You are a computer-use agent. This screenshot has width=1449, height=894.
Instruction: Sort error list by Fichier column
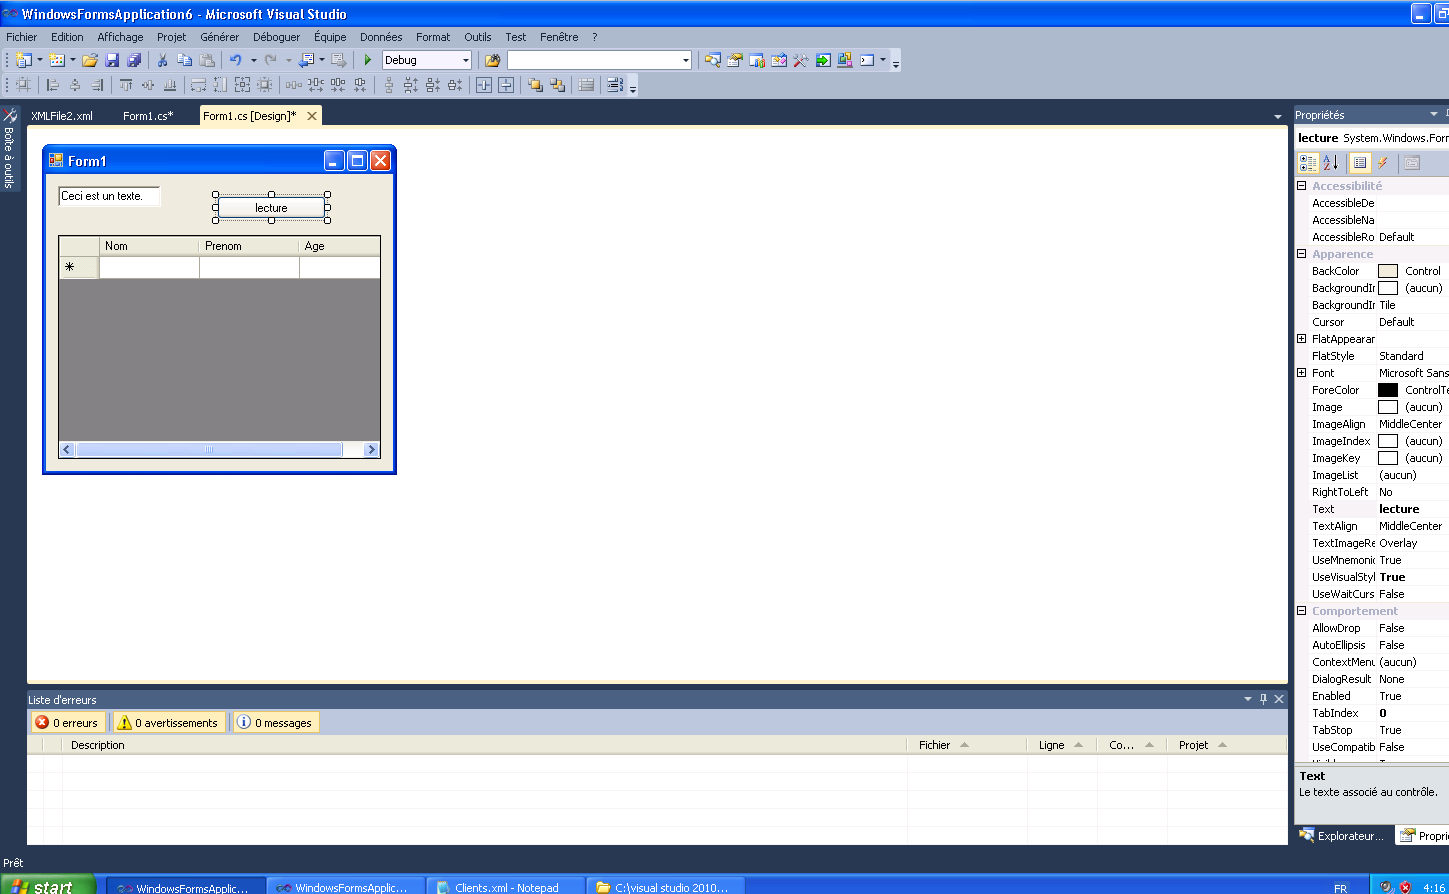click(967, 745)
